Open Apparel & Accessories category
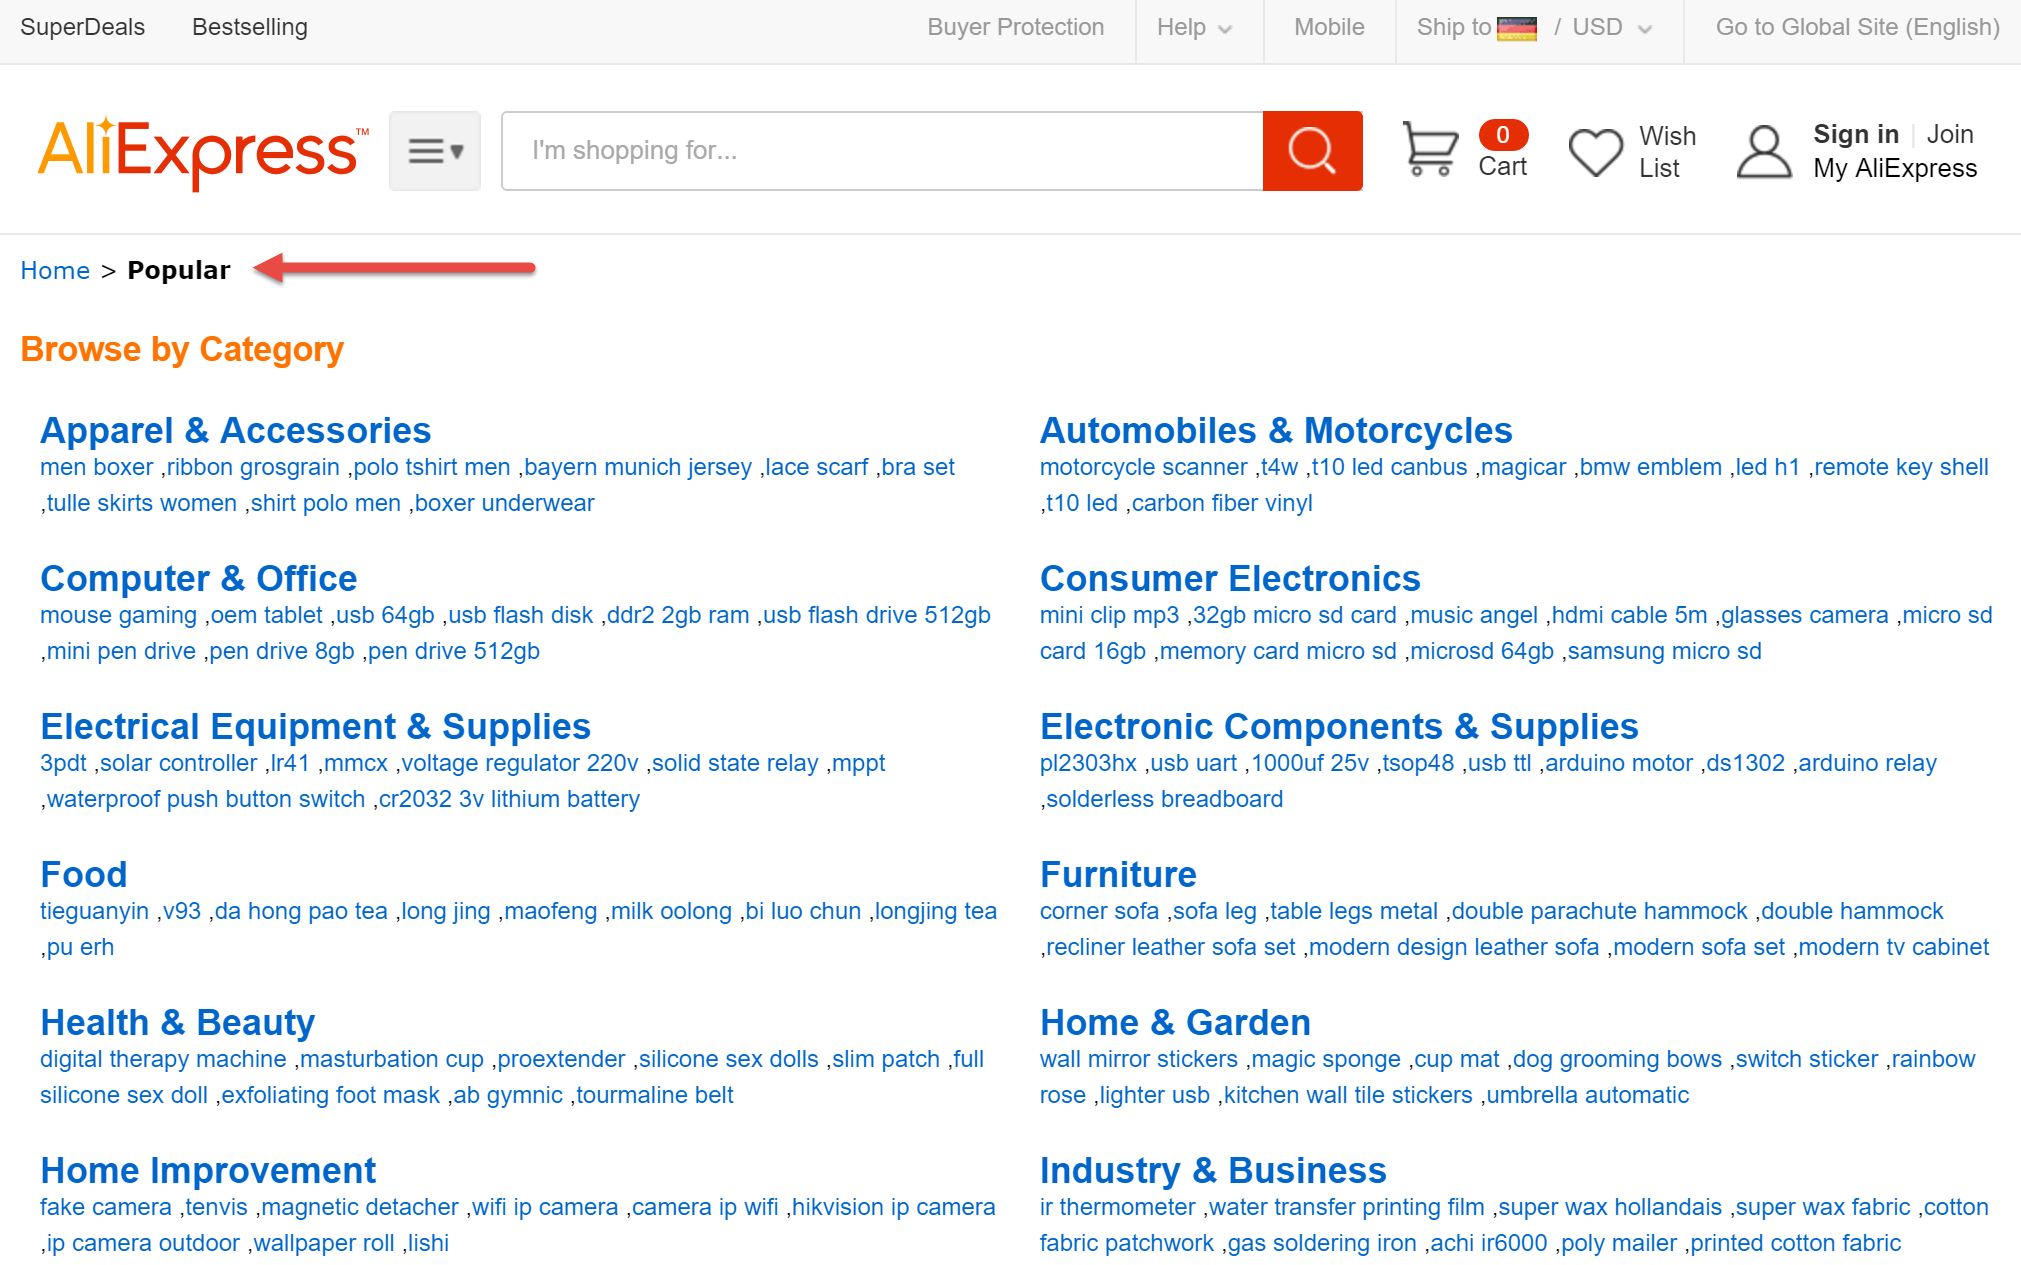2021x1265 pixels. pyautogui.click(x=235, y=430)
